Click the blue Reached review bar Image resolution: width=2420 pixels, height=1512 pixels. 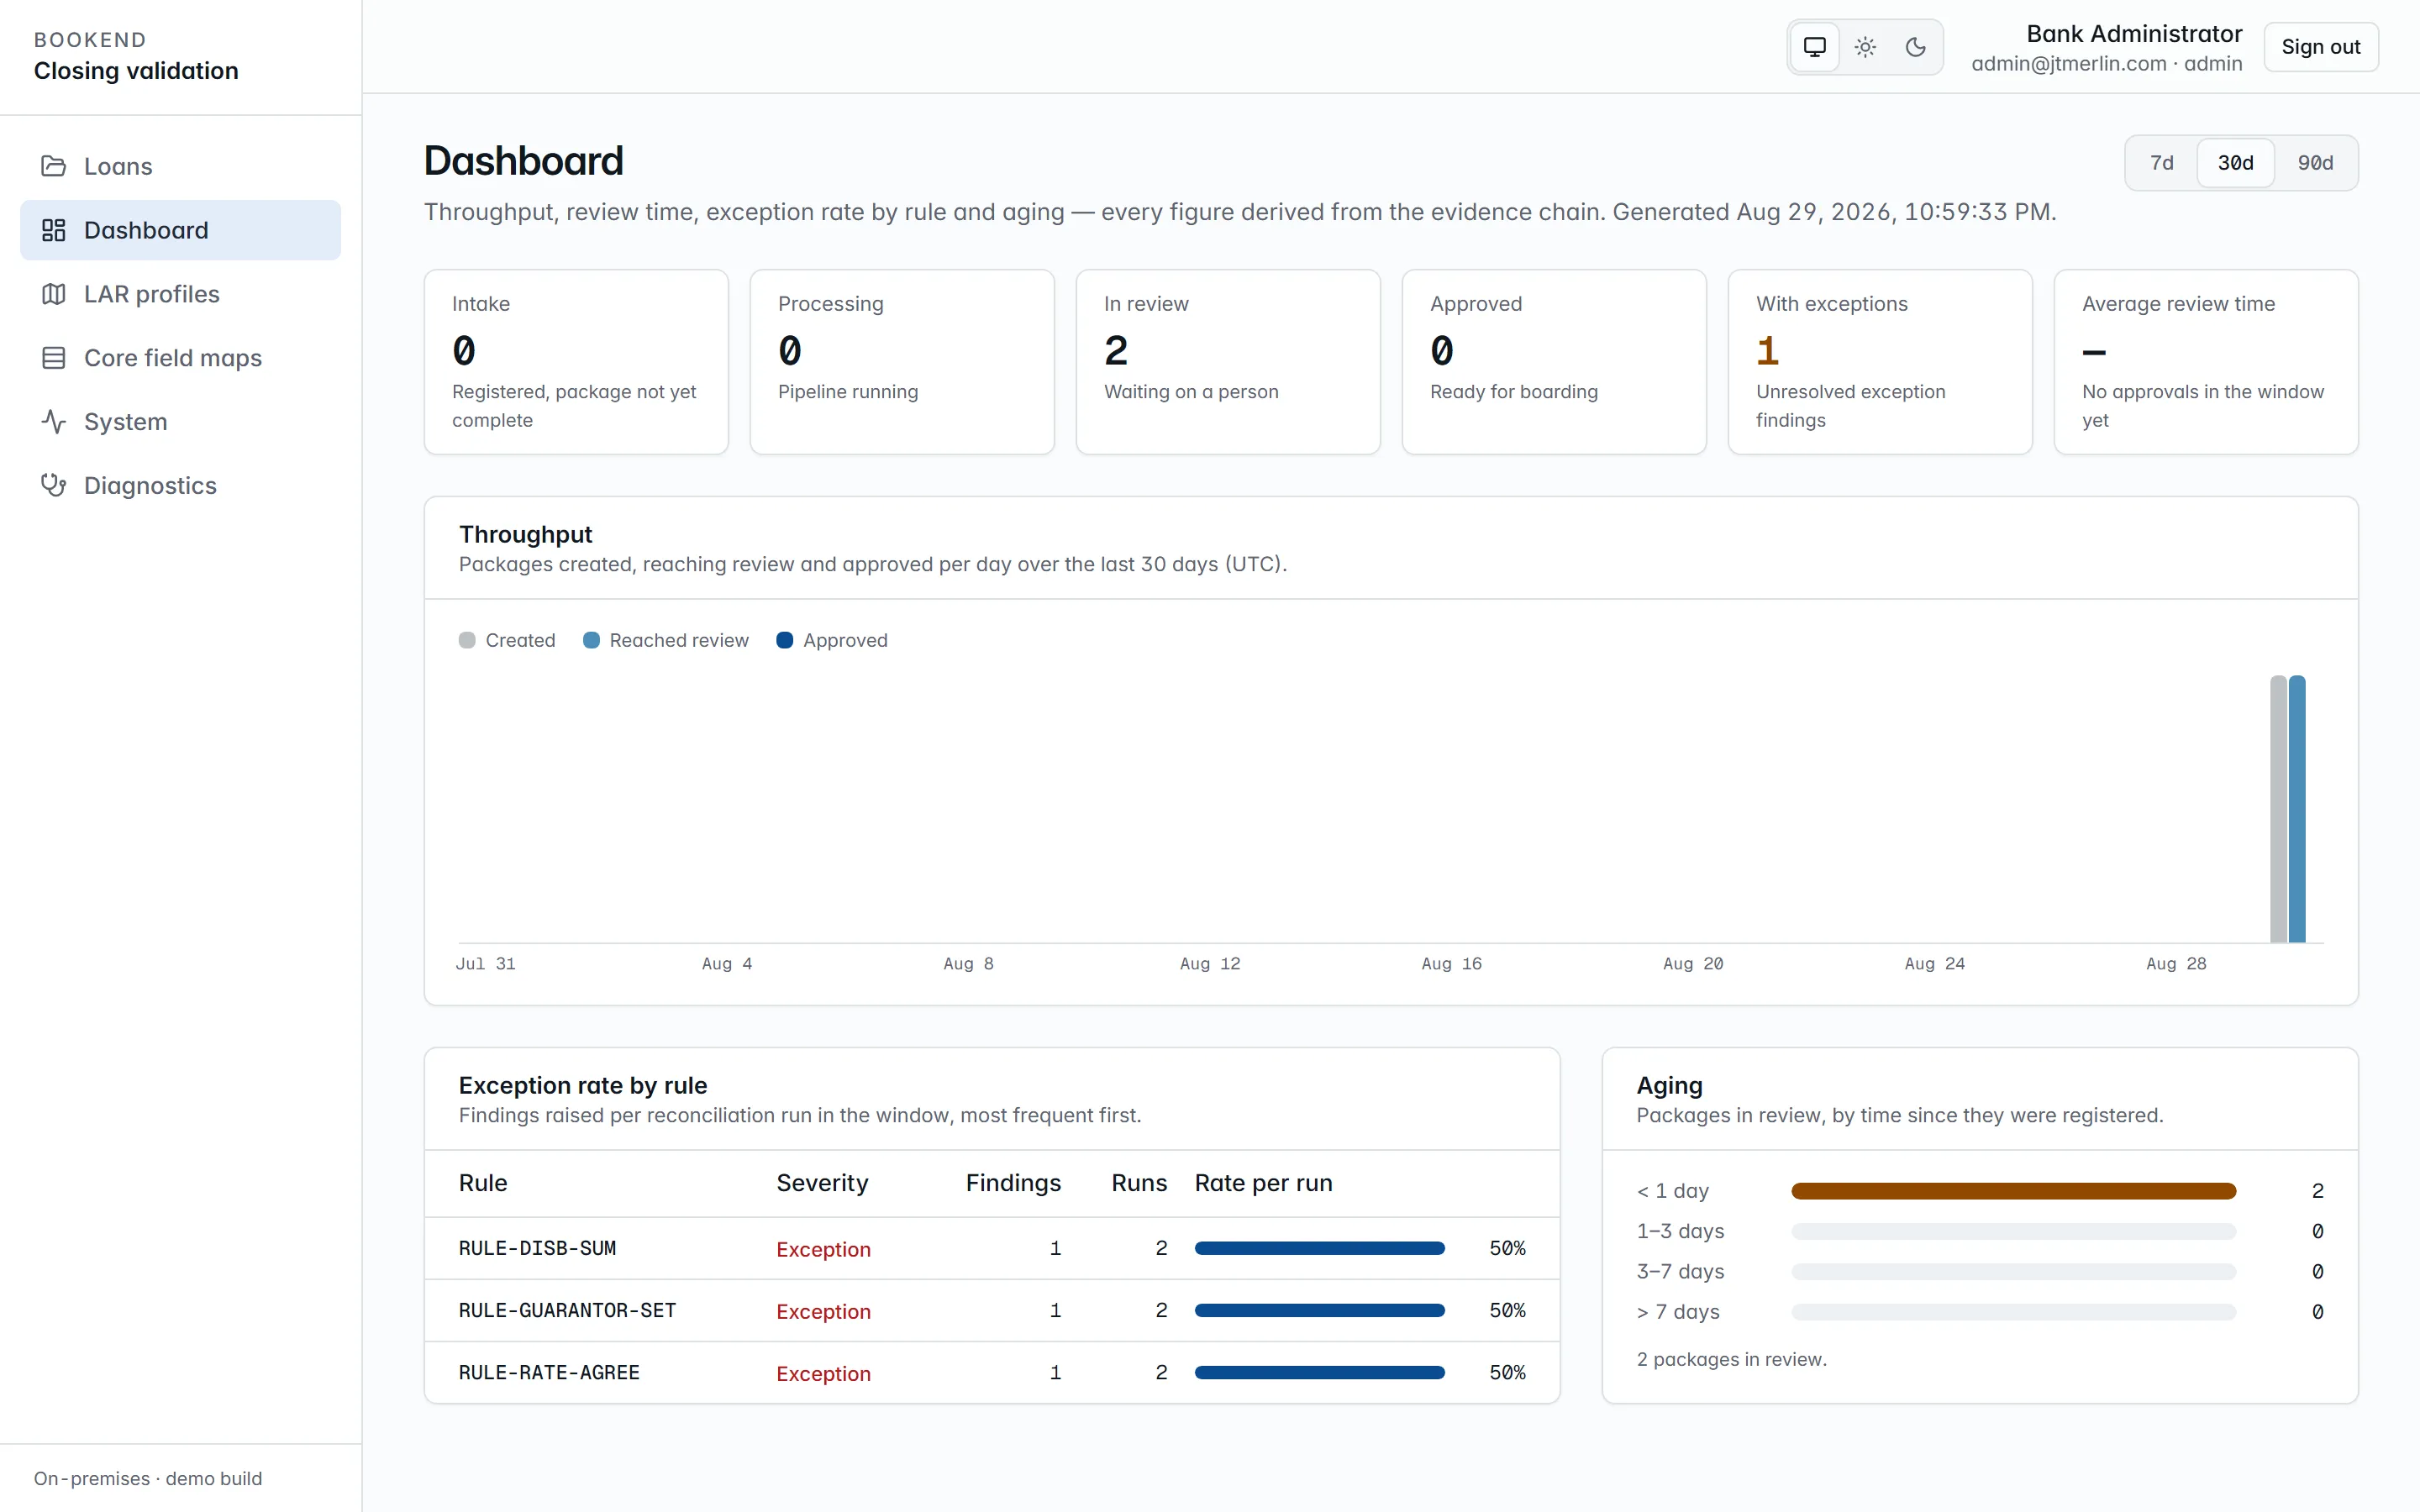pos(2297,808)
